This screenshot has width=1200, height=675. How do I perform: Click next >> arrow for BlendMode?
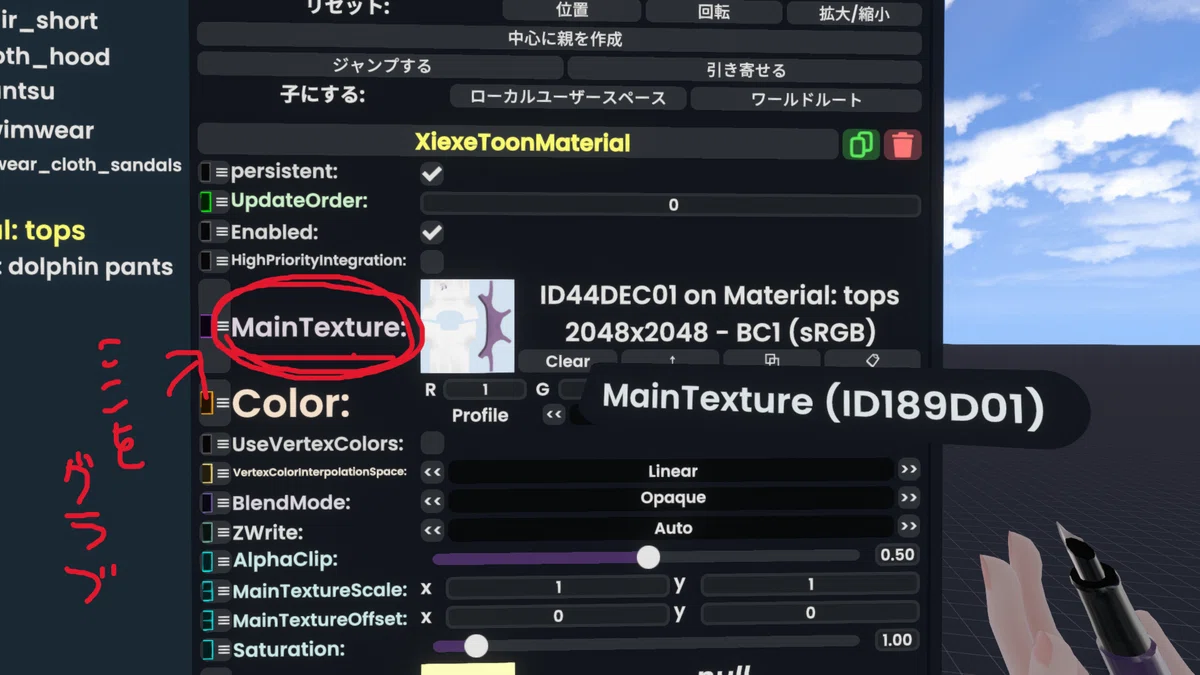(x=908, y=498)
